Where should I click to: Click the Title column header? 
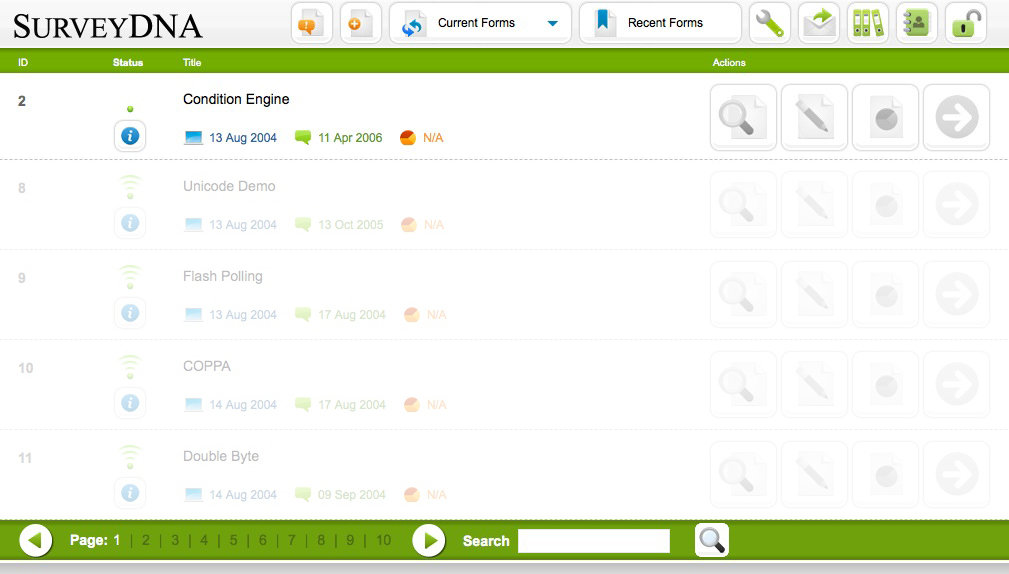[192, 62]
